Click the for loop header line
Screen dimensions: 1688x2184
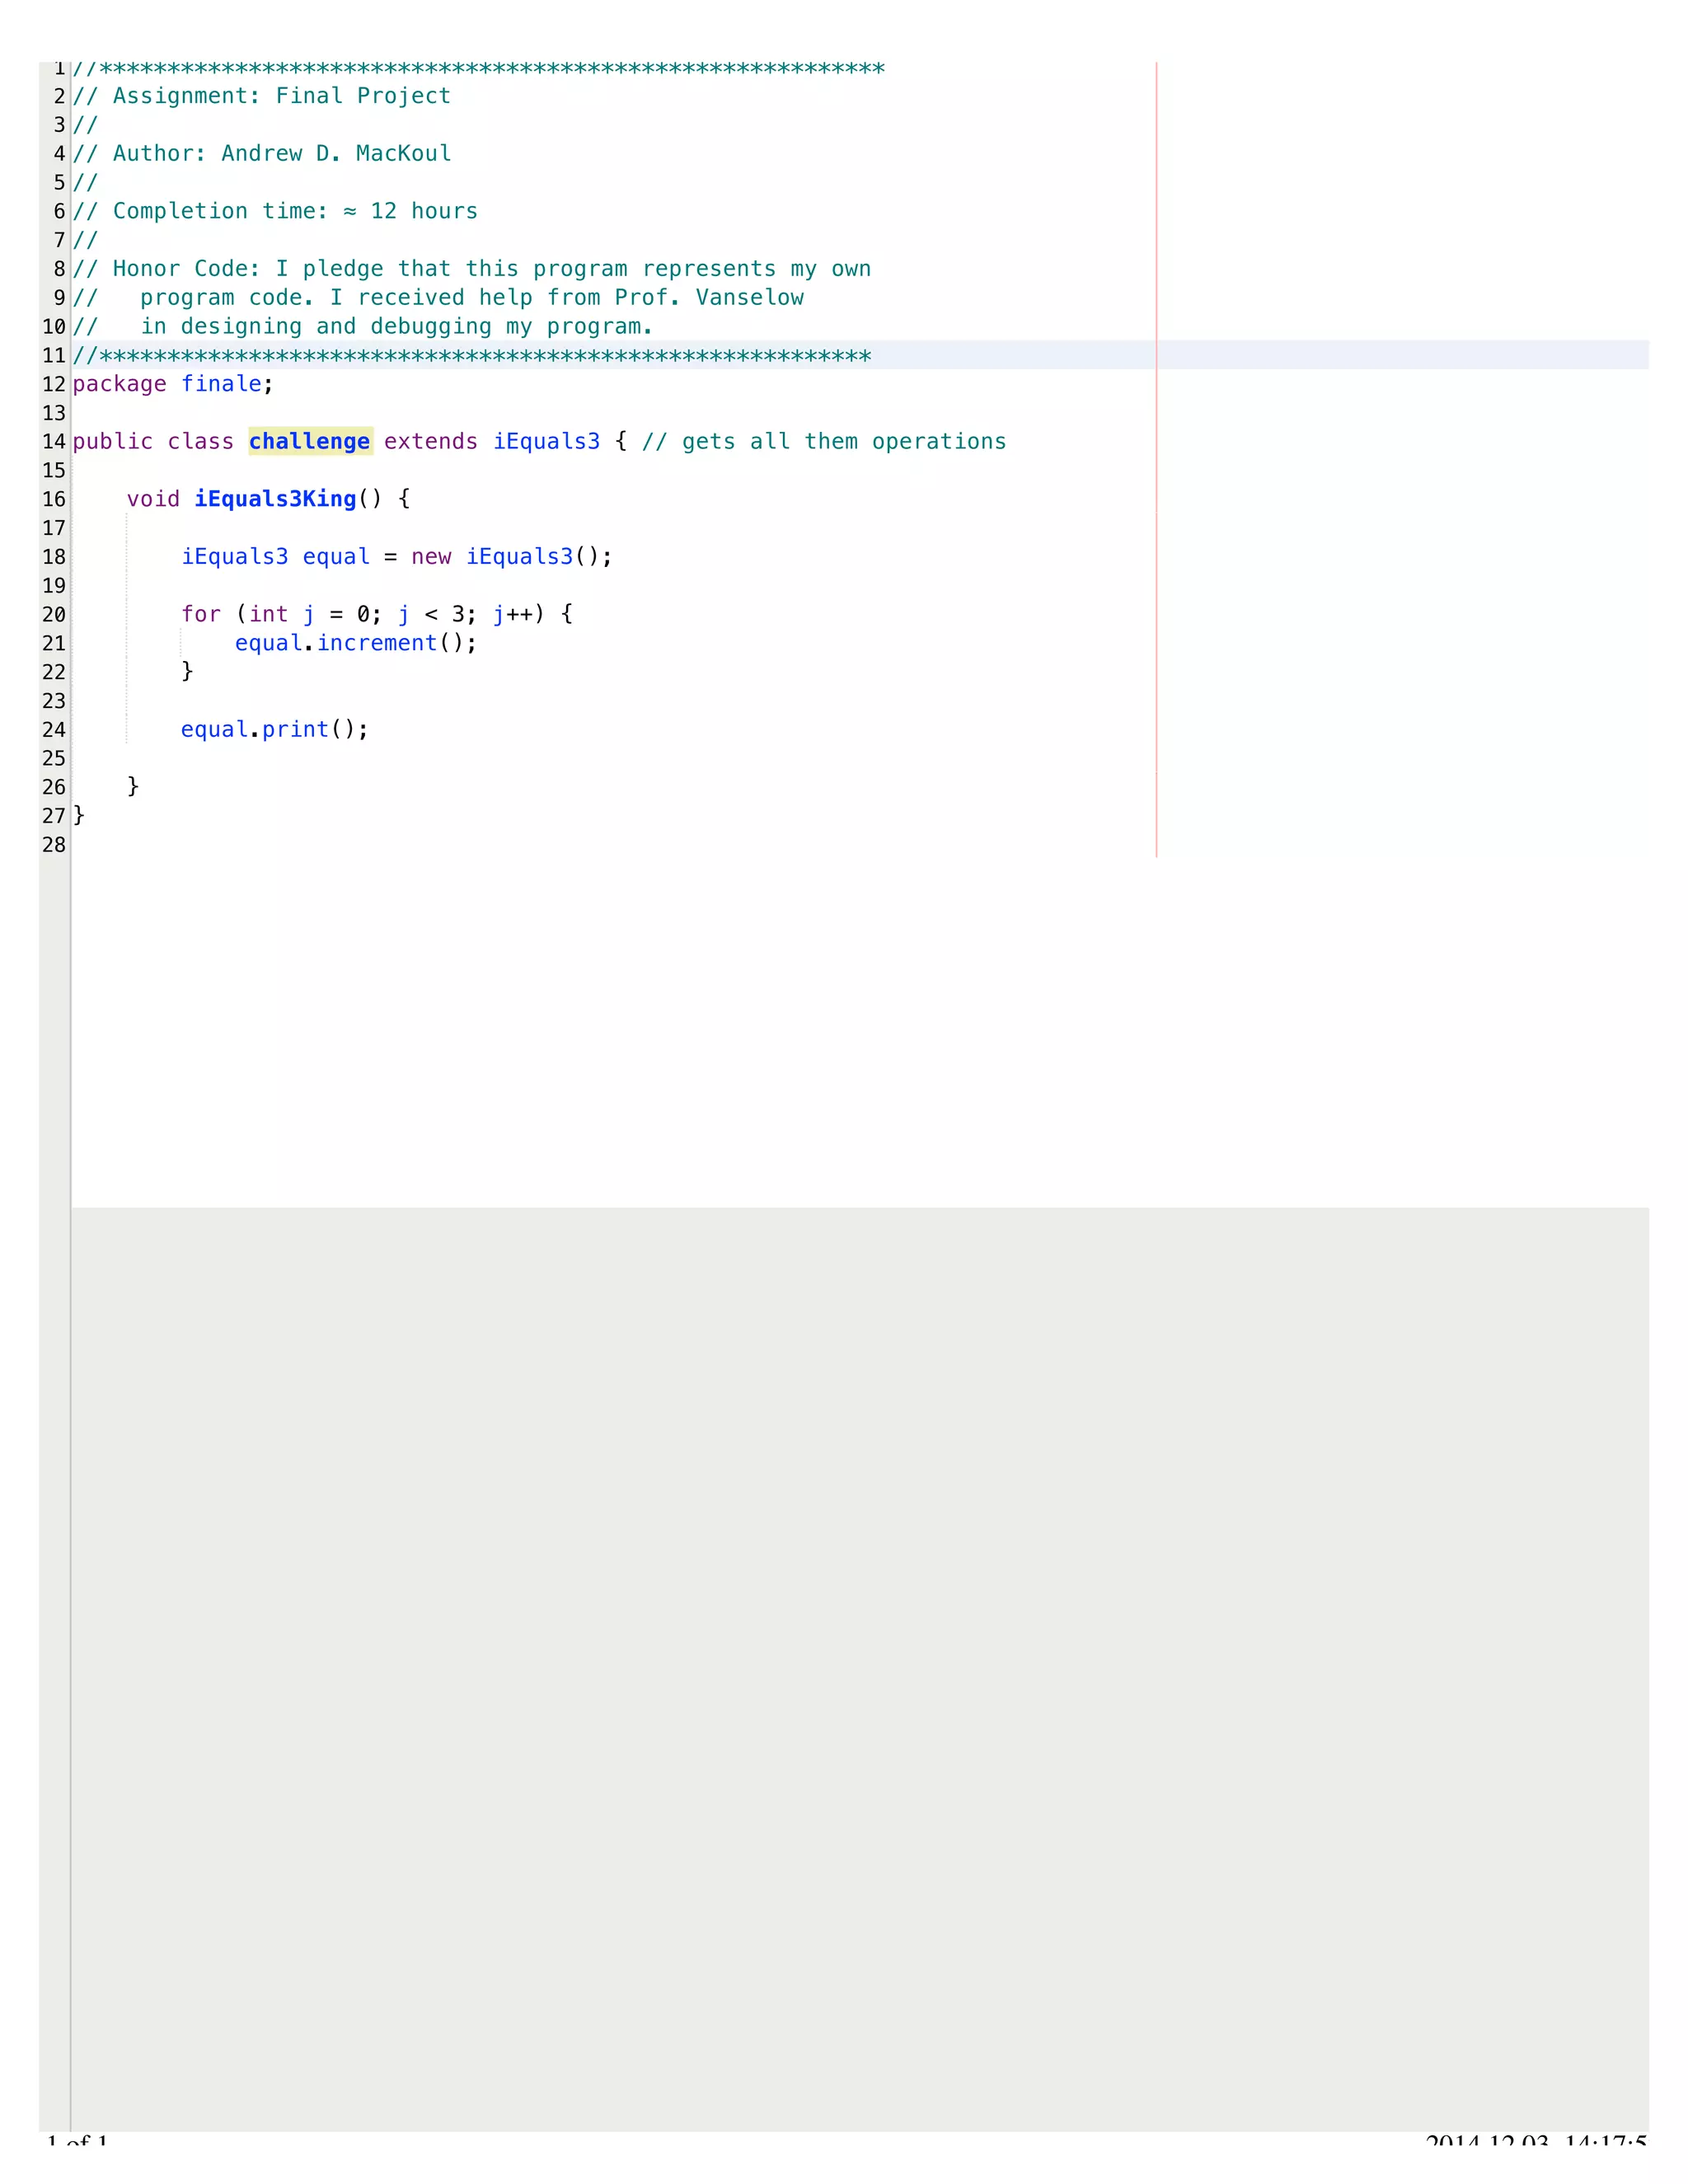(377, 614)
